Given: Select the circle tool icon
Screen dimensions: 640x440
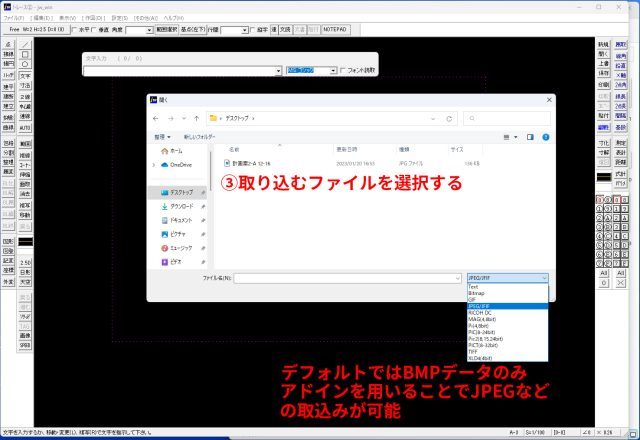Looking at the screenshot, I should (x=25, y=64).
